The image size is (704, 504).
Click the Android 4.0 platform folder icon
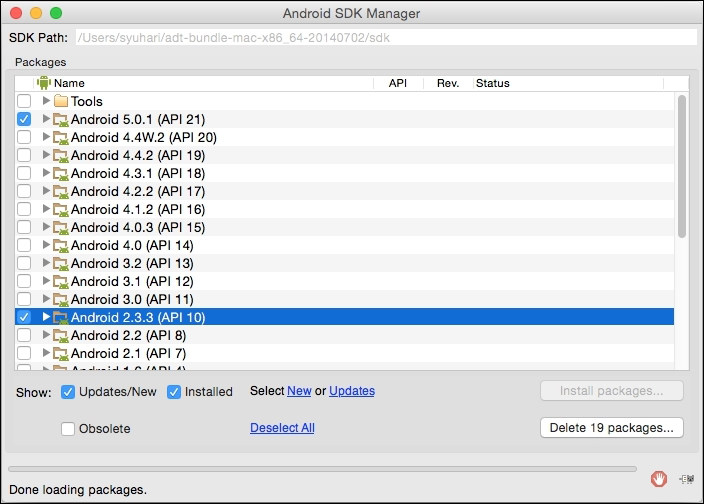coord(60,245)
